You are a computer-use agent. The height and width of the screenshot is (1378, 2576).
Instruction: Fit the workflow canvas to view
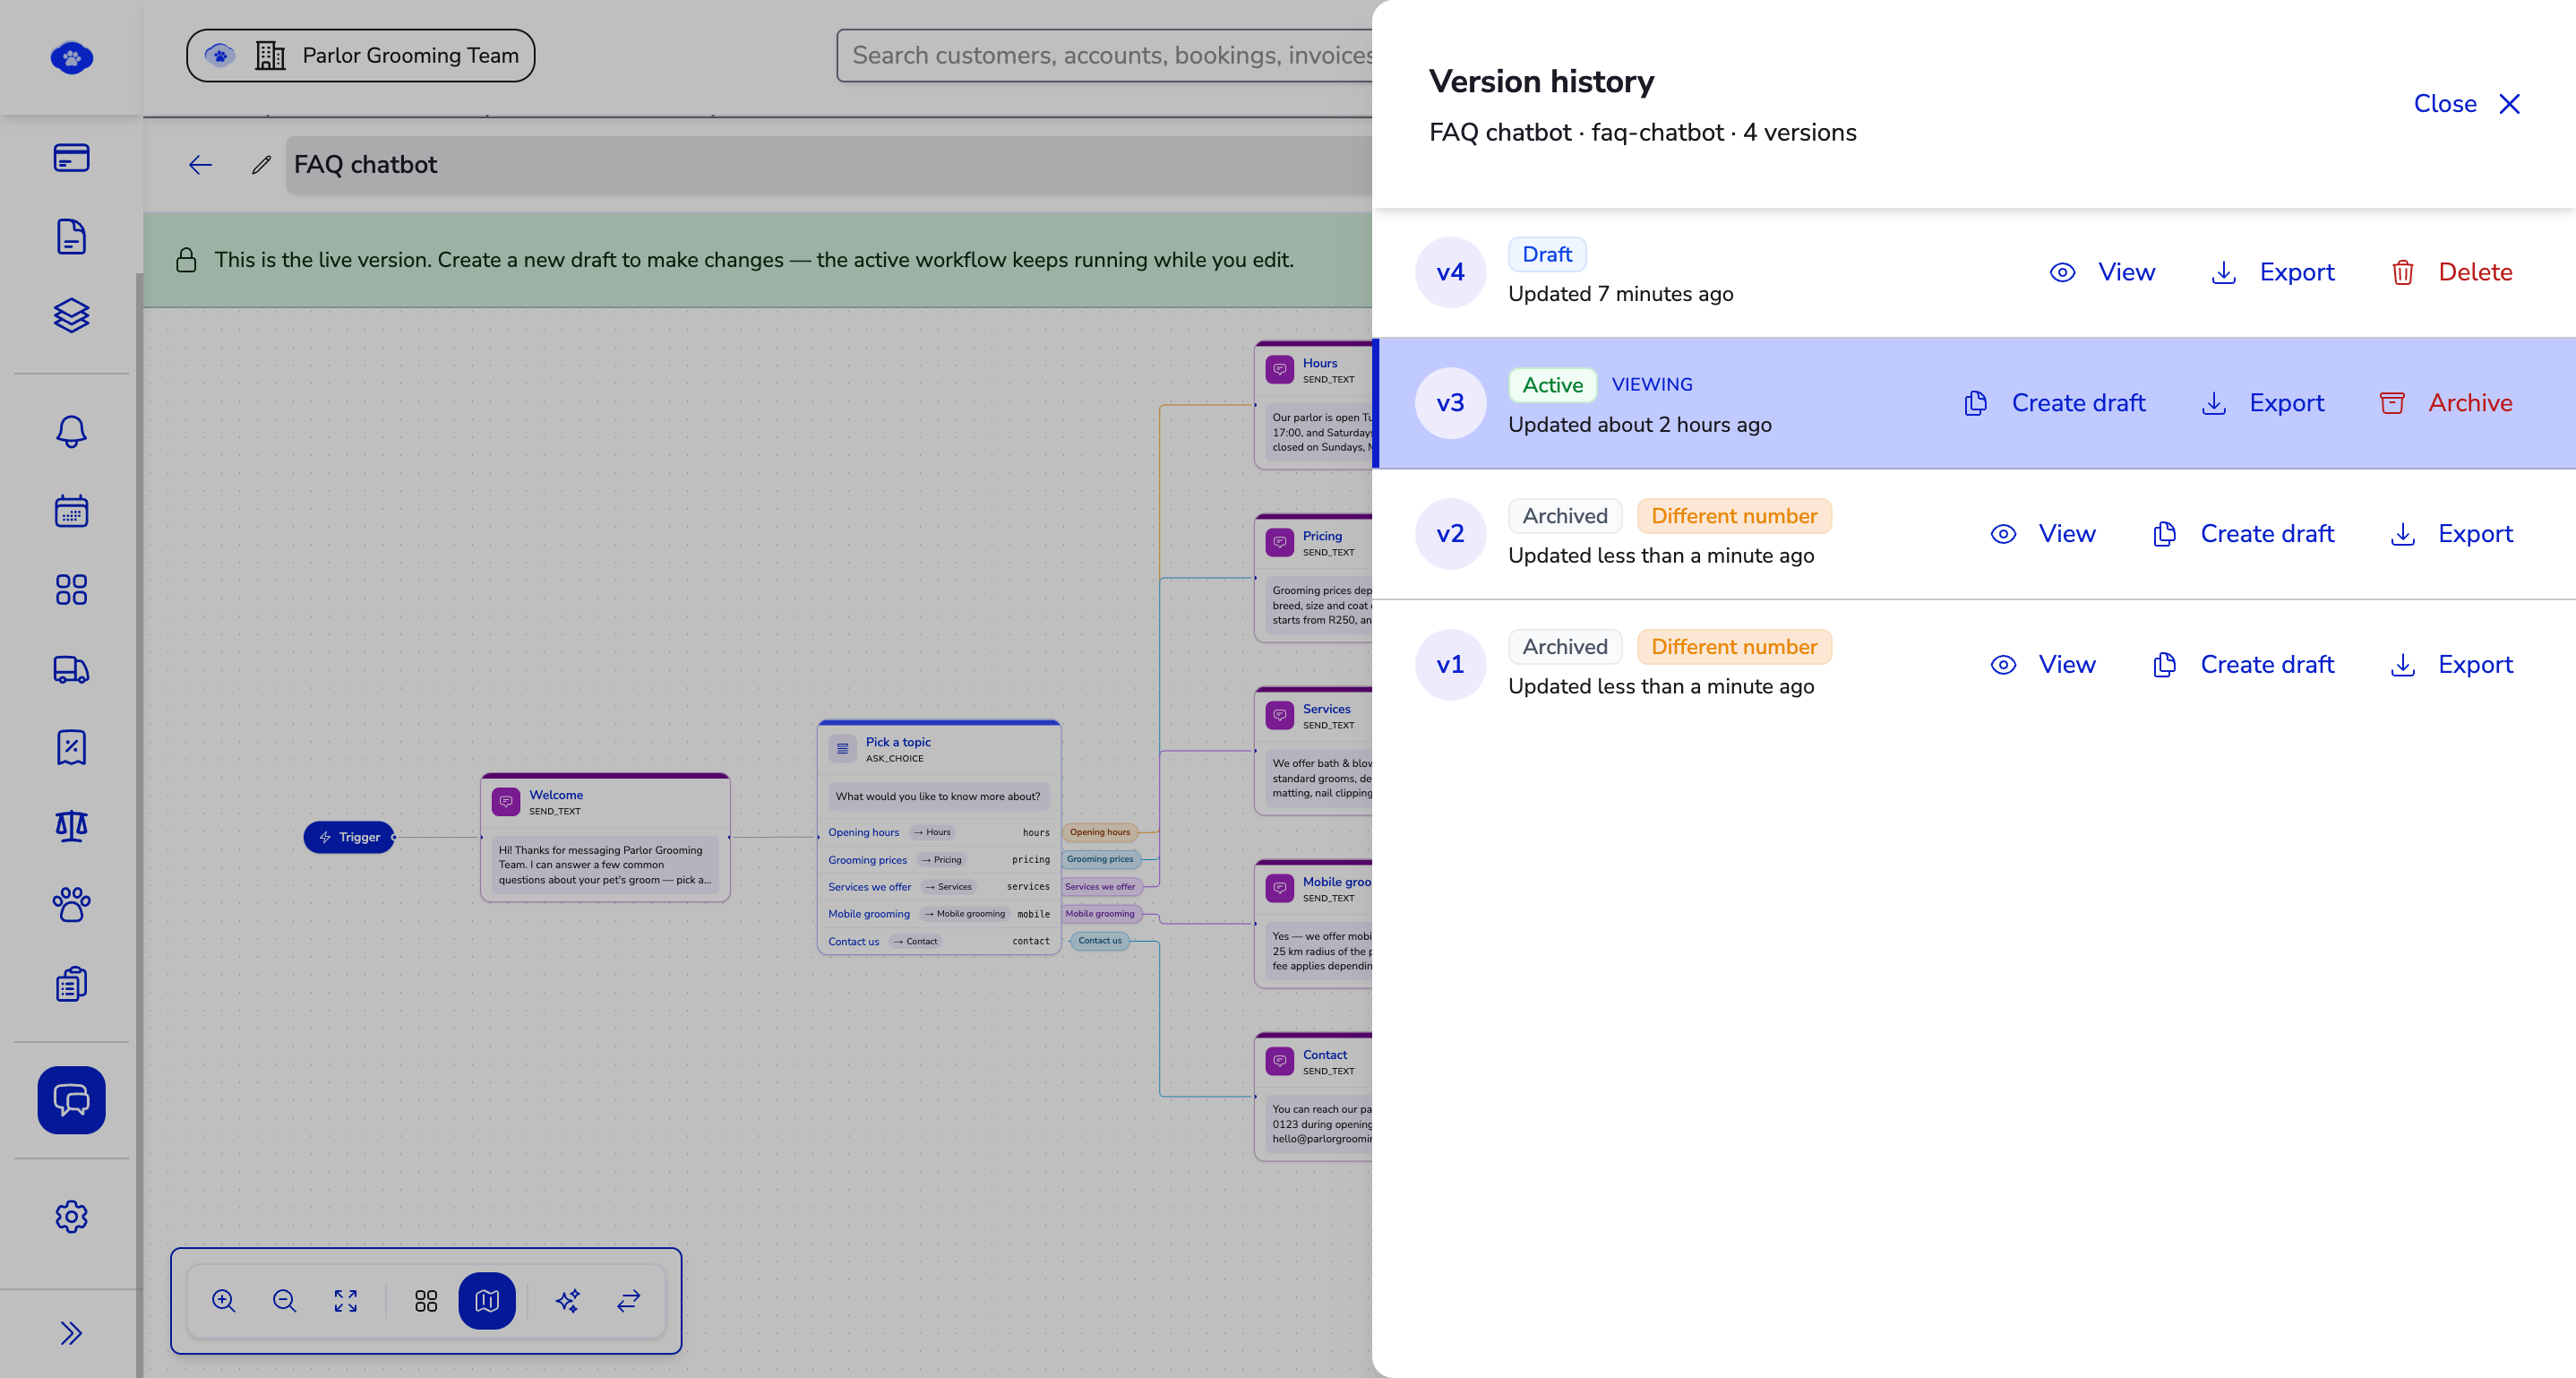pyautogui.click(x=345, y=1301)
